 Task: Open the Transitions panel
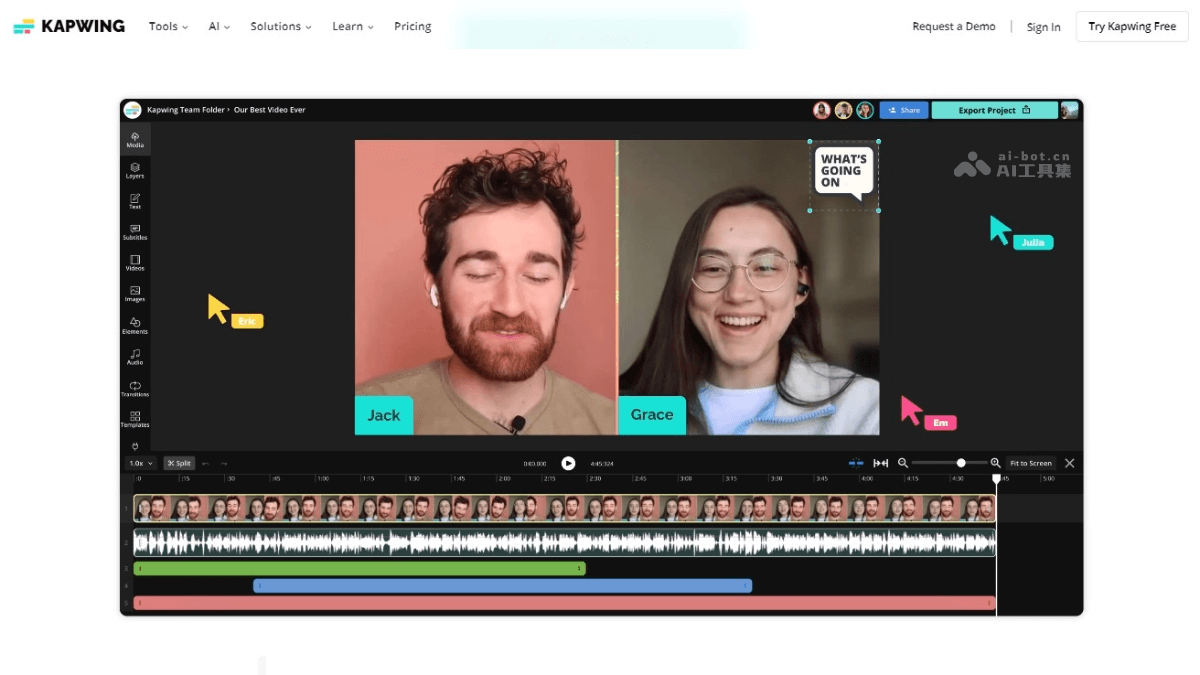[x=135, y=388]
